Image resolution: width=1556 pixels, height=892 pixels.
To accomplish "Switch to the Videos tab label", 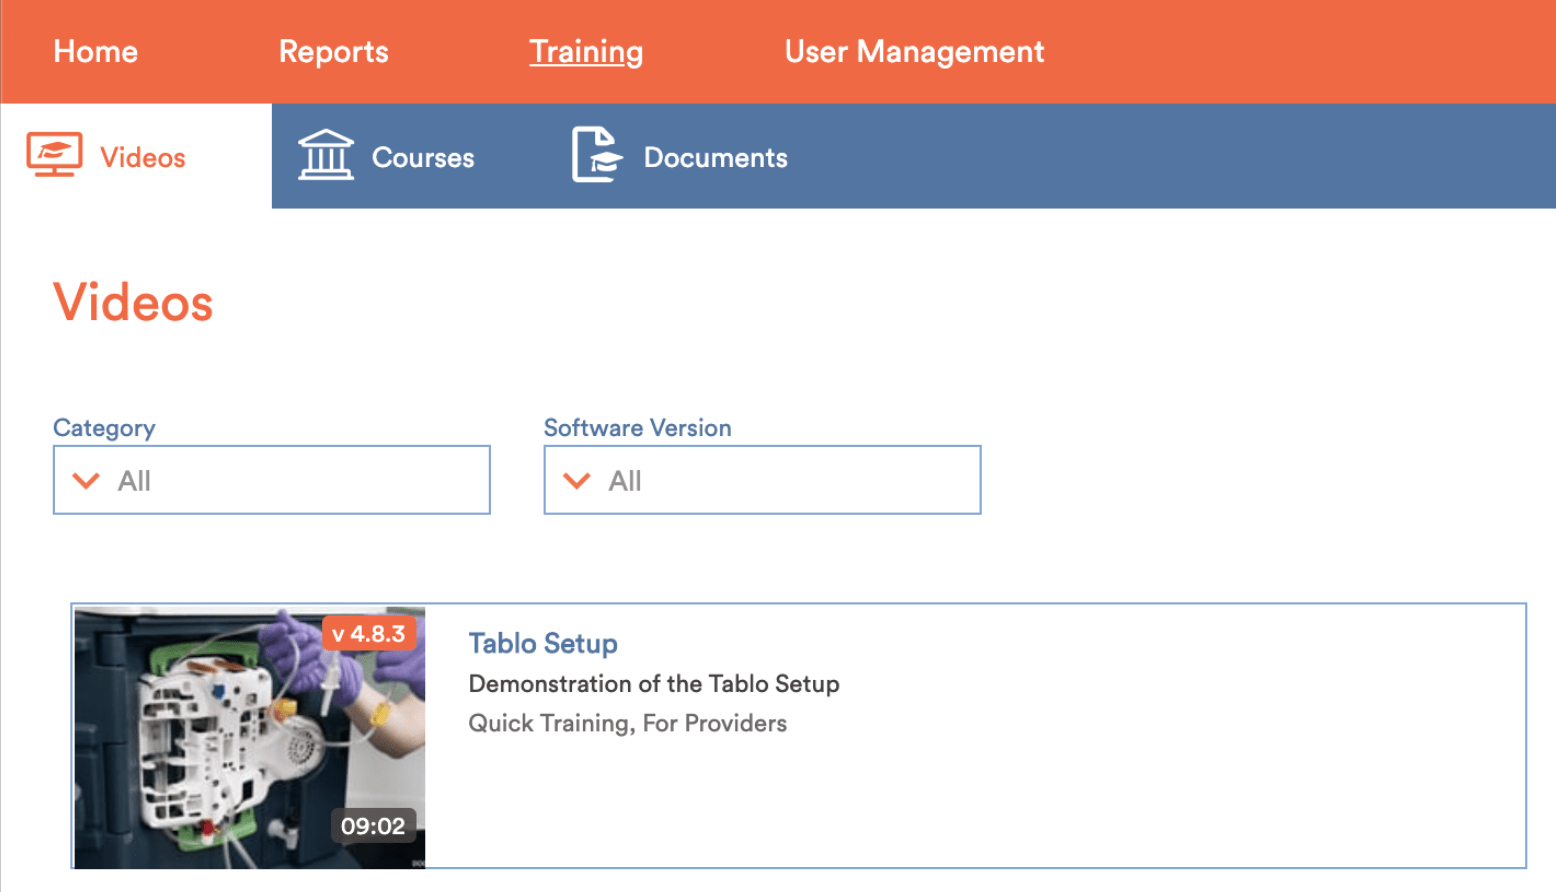I will coord(143,158).
